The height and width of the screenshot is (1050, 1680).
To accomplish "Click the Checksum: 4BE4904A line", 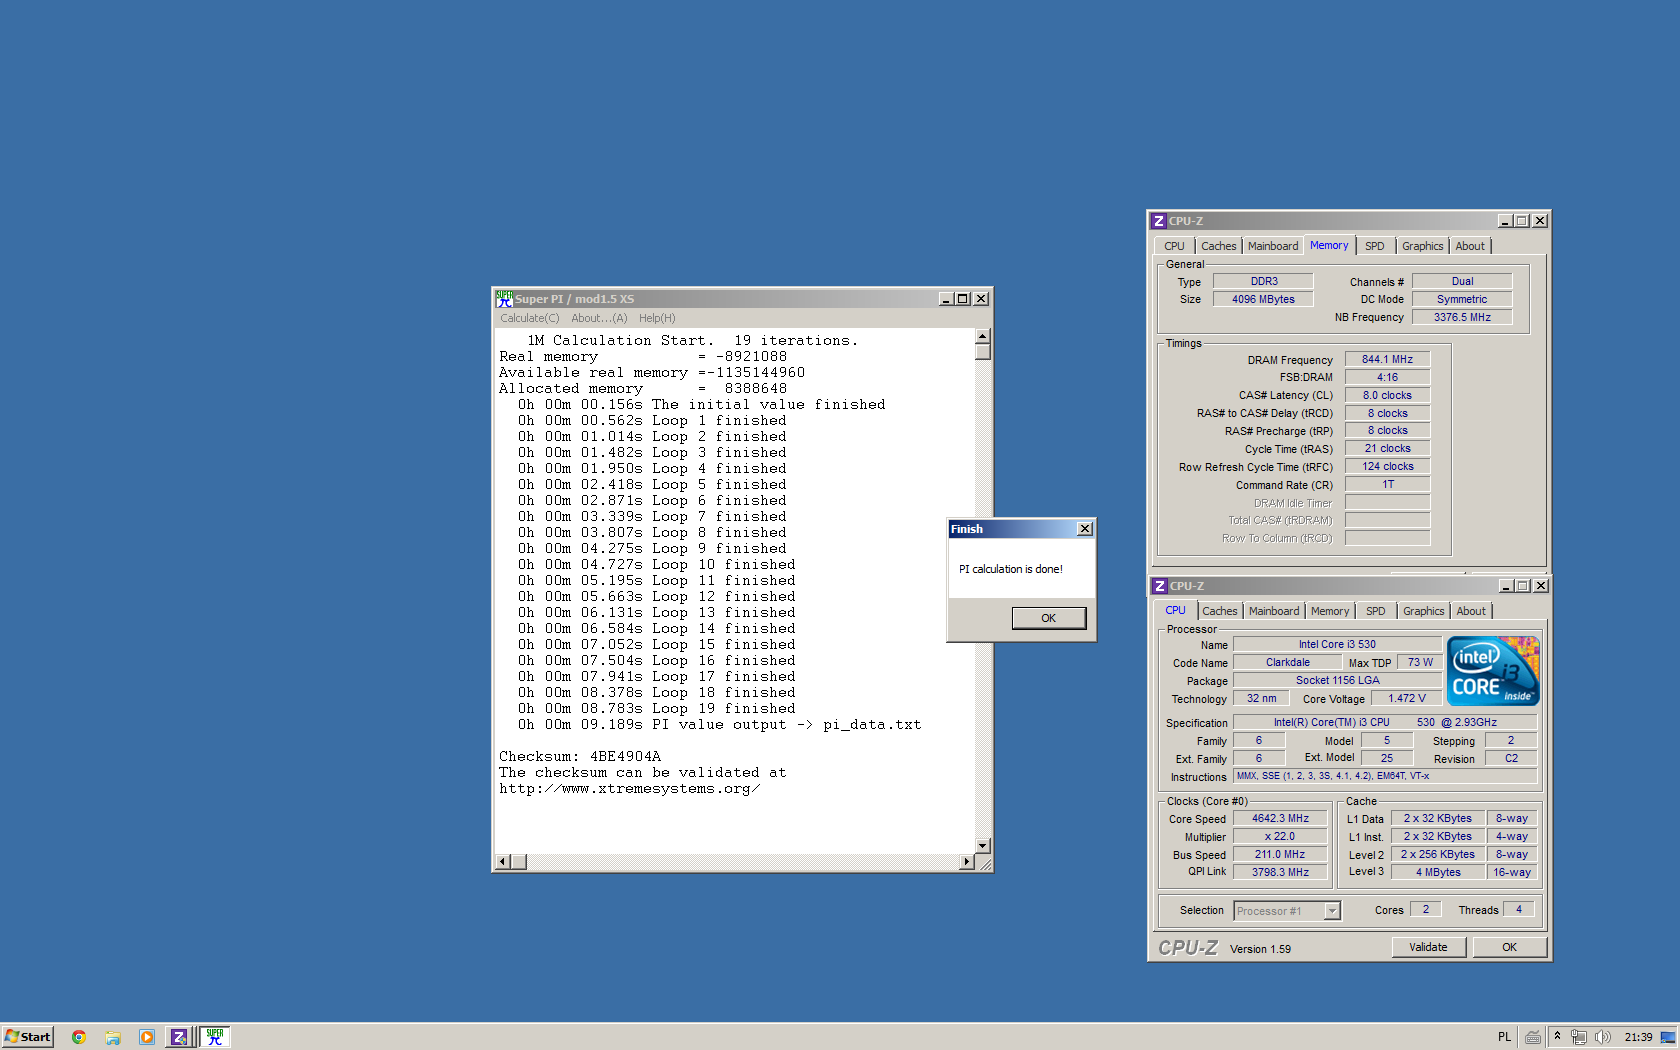I will [x=580, y=757].
